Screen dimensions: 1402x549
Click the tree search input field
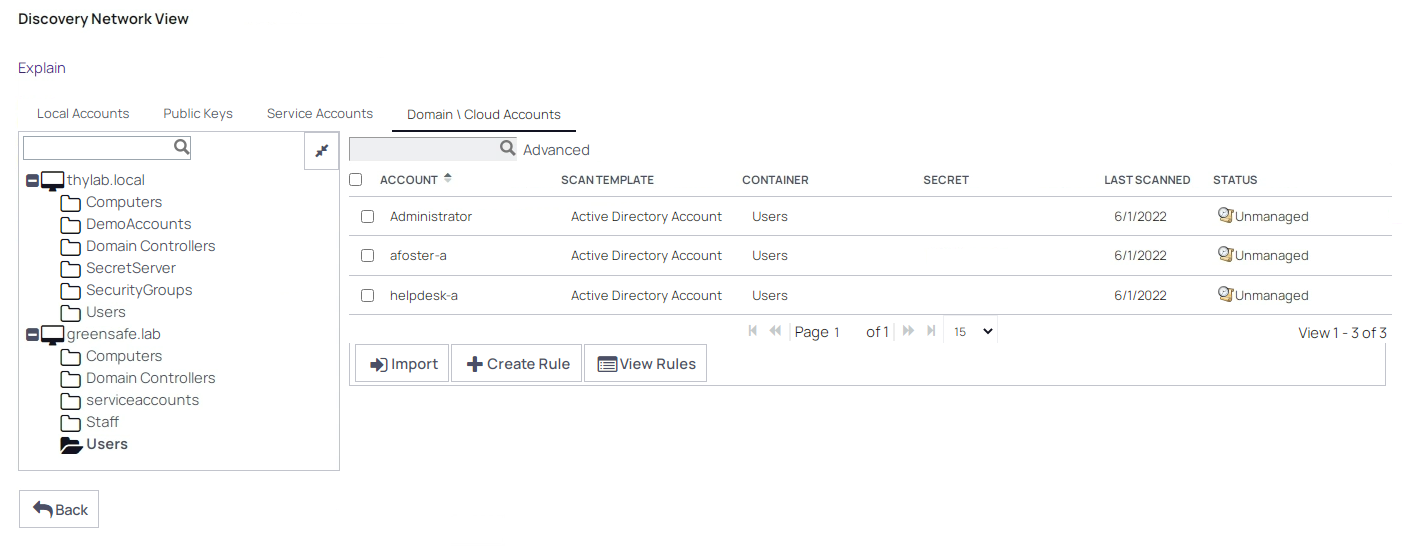[98, 148]
